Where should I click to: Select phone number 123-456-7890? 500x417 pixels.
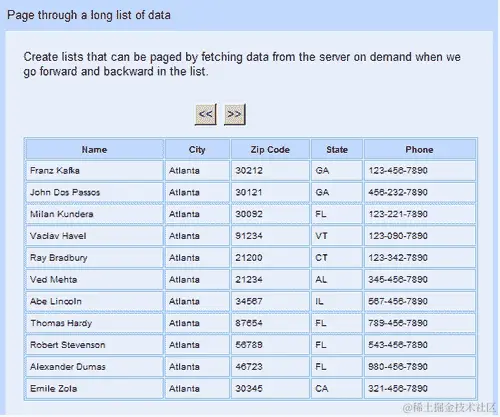(420, 171)
